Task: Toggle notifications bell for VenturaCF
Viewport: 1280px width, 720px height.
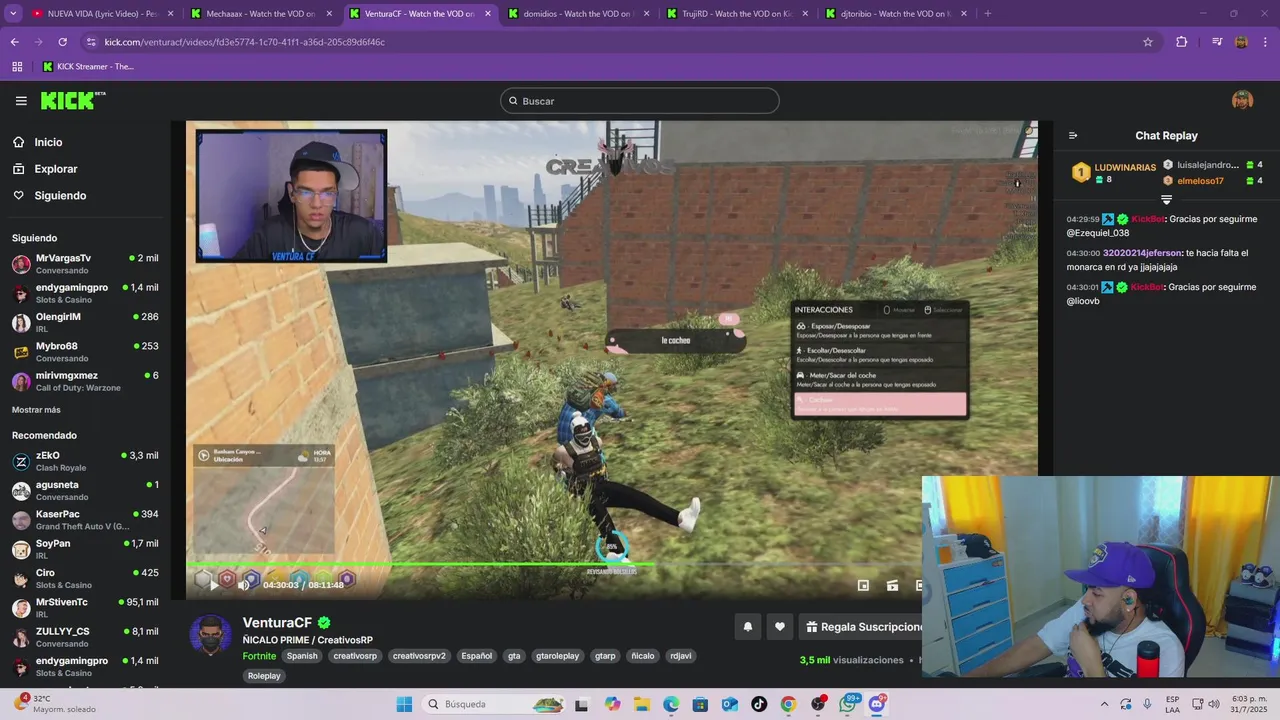Action: (747, 627)
